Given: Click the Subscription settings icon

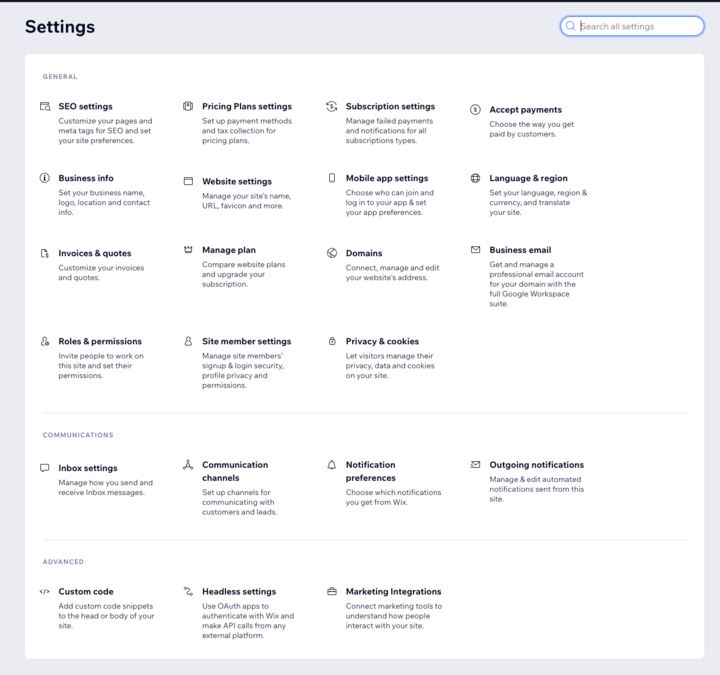Looking at the screenshot, I should 332,106.
